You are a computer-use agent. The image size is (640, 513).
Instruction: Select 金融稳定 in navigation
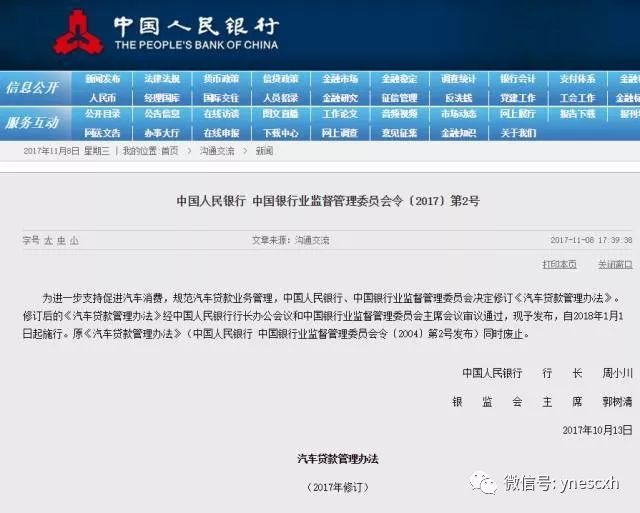399,79
